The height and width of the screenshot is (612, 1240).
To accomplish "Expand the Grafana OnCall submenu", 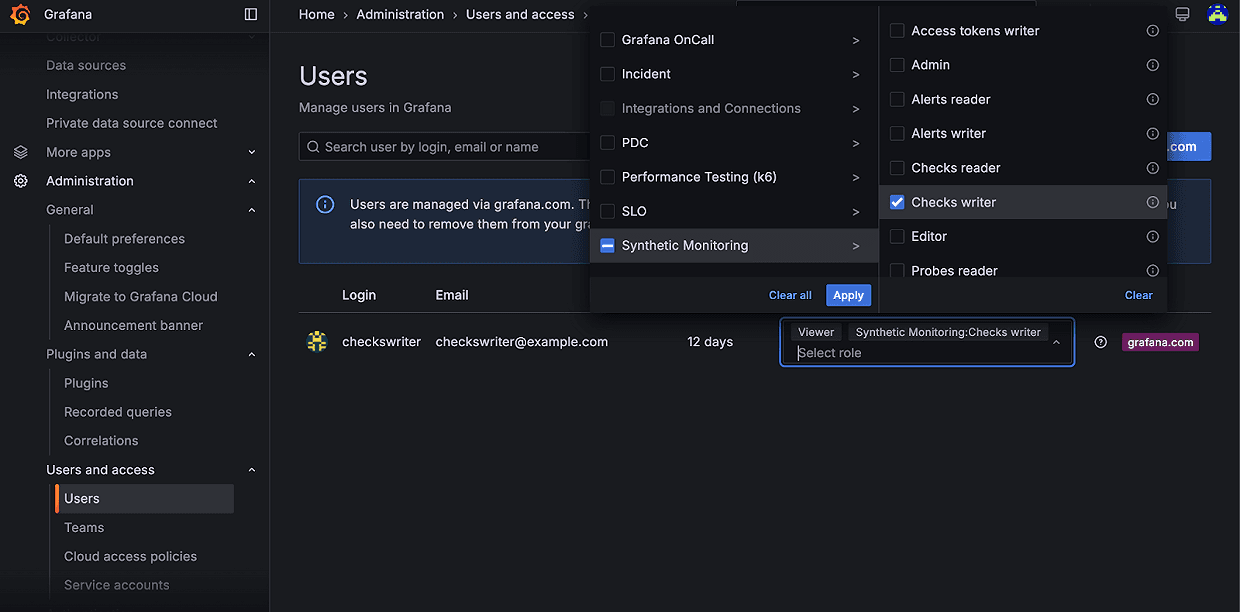I will (x=855, y=40).
